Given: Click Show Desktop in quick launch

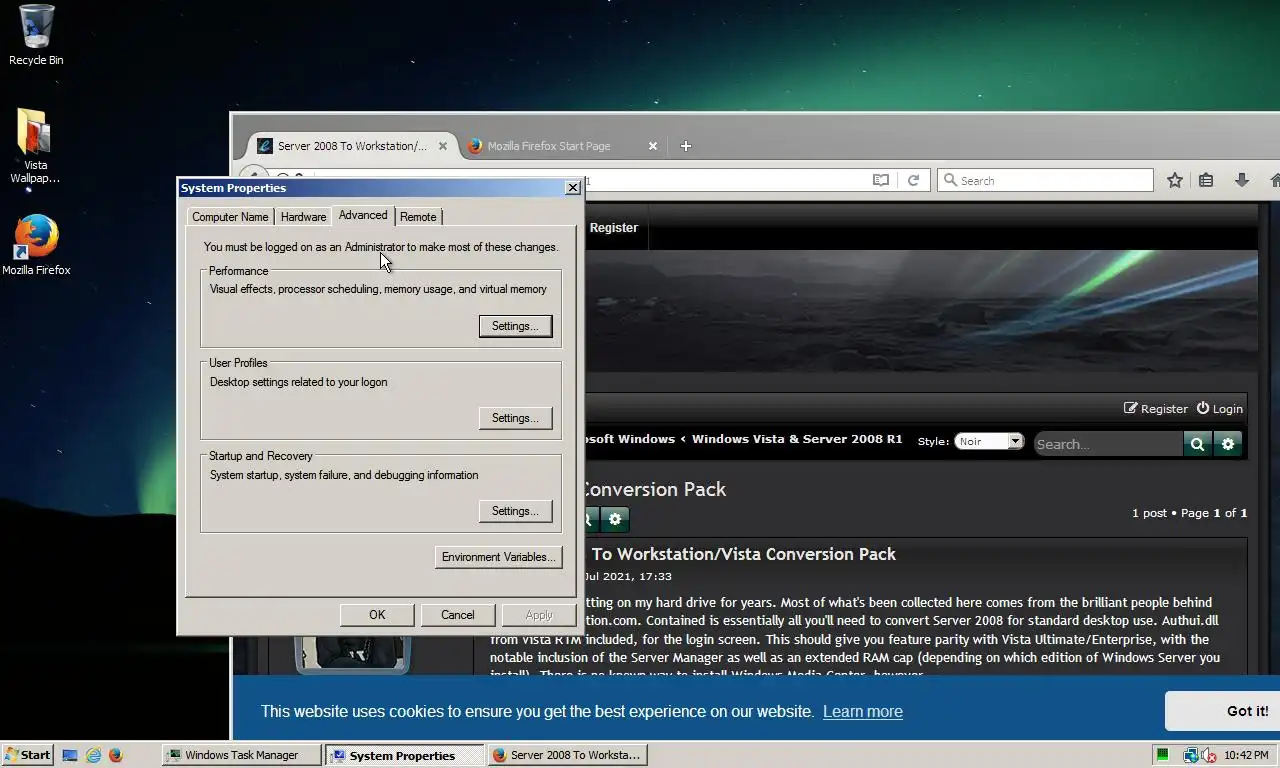Looking at the screenshot, I should click(70, 755).
